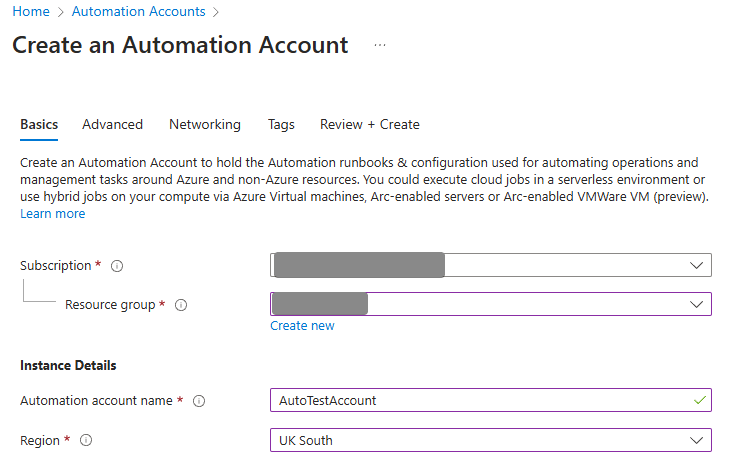The image size is (740, 473).
Task: Click info icon next to Automation account name
Action: (199, 401)
